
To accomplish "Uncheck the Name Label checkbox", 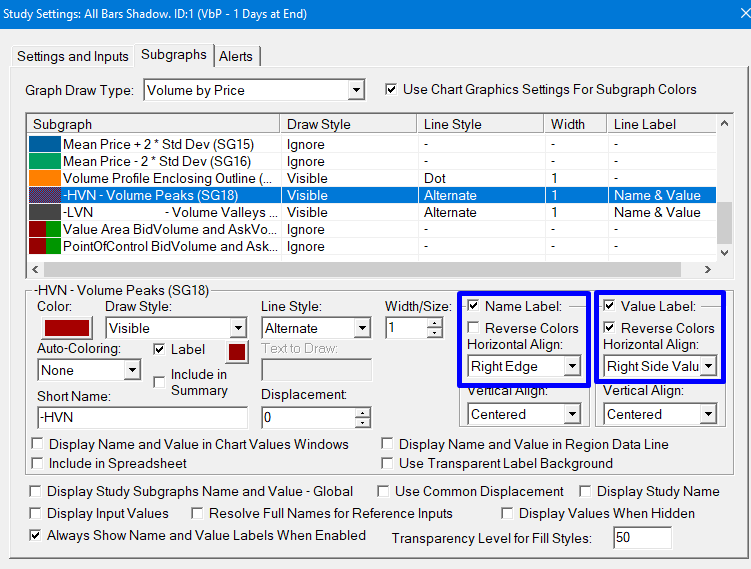I will click(x=472, y=305).
